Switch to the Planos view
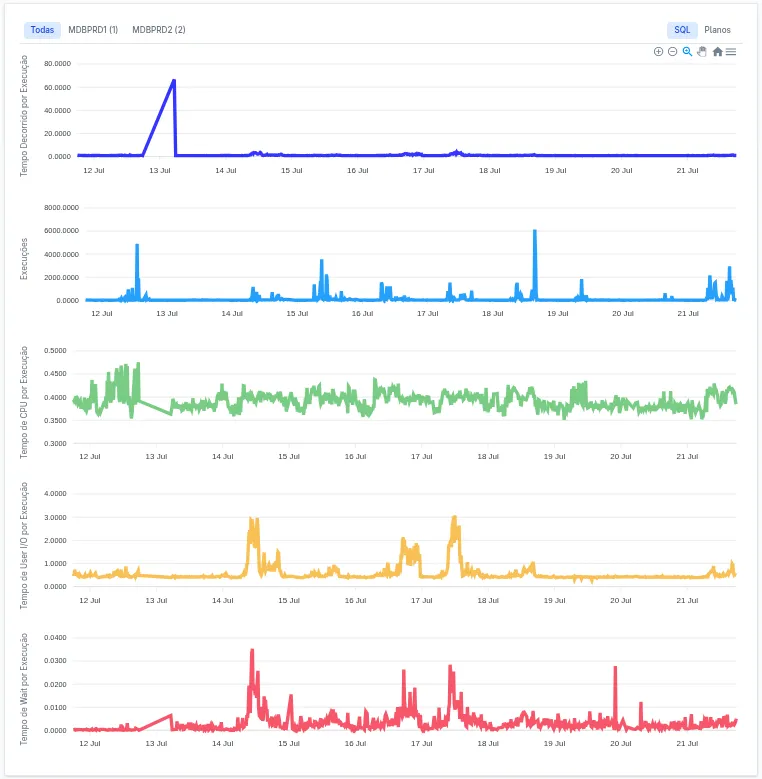Viewport: 762px width, 779px height. pyautogui.click(x=717, y=30)
